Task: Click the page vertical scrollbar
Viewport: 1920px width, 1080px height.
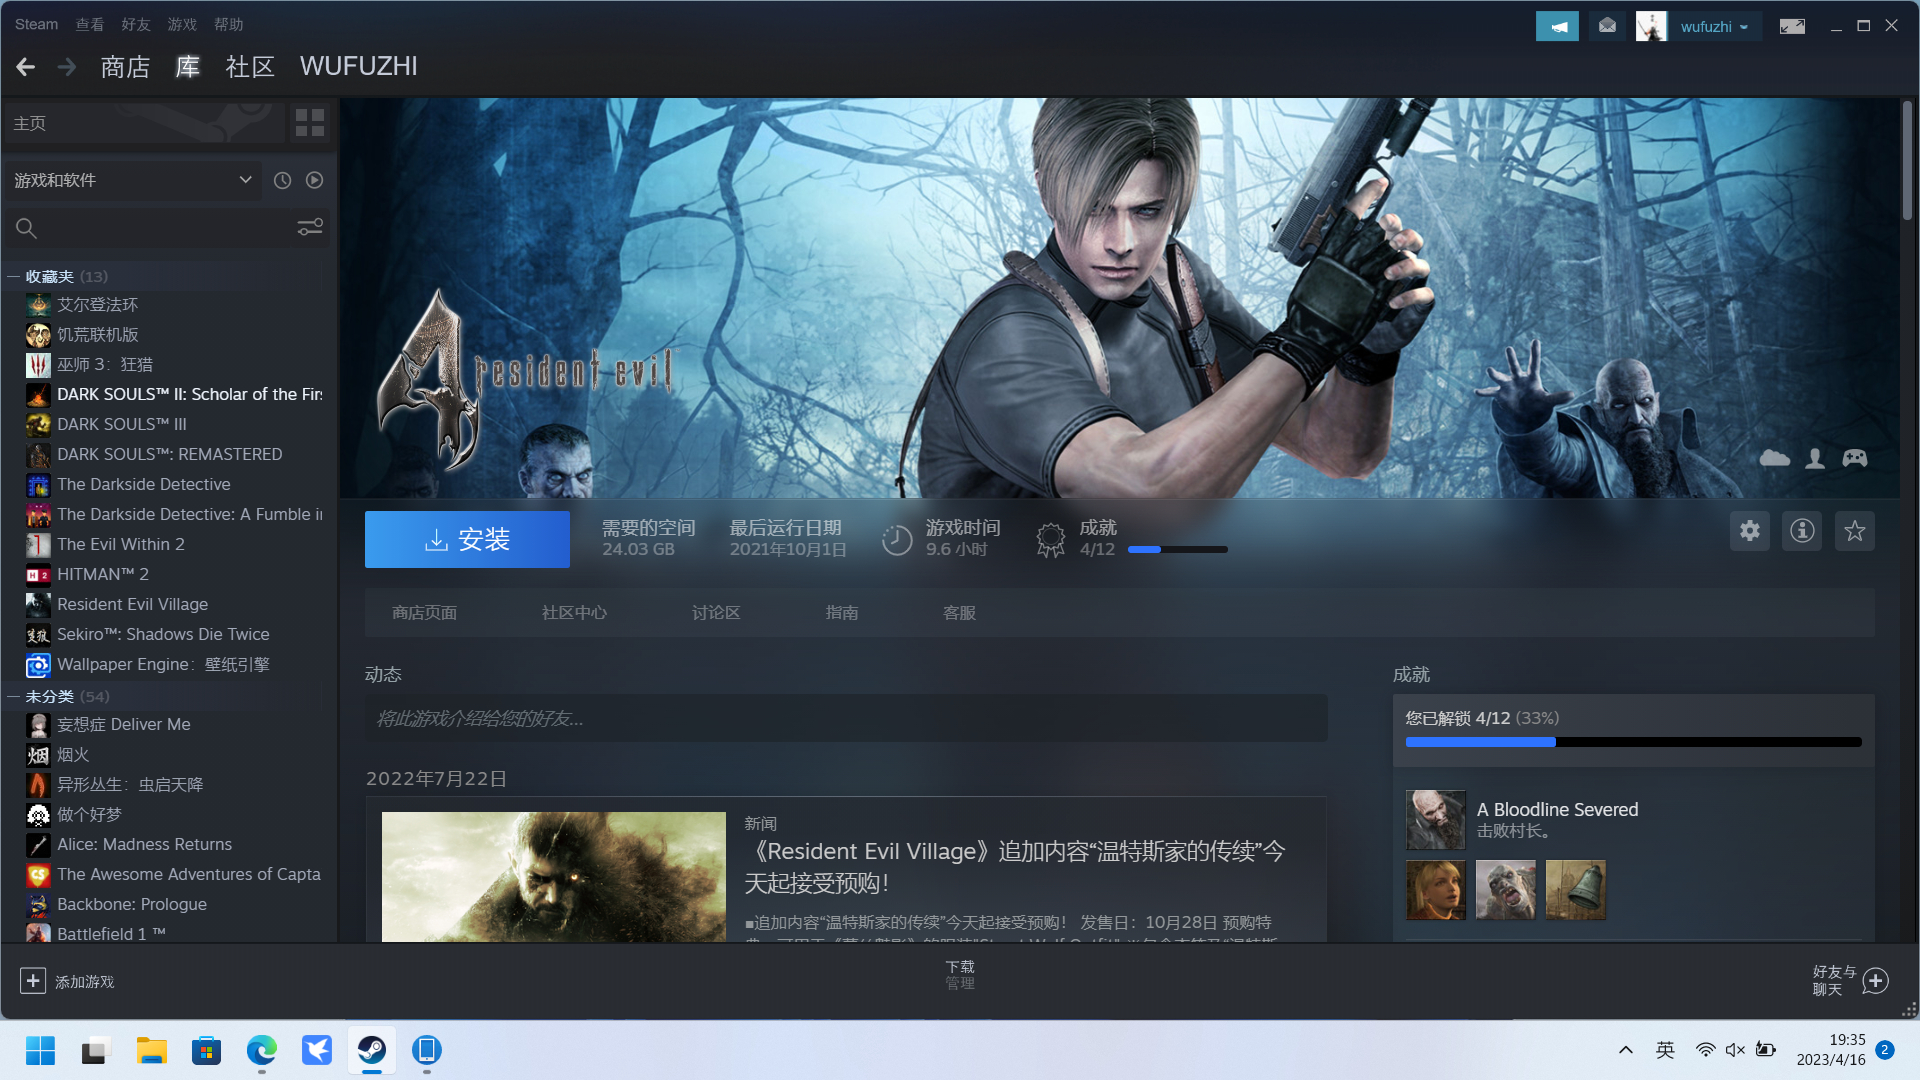Action: tap(1907, 160)
